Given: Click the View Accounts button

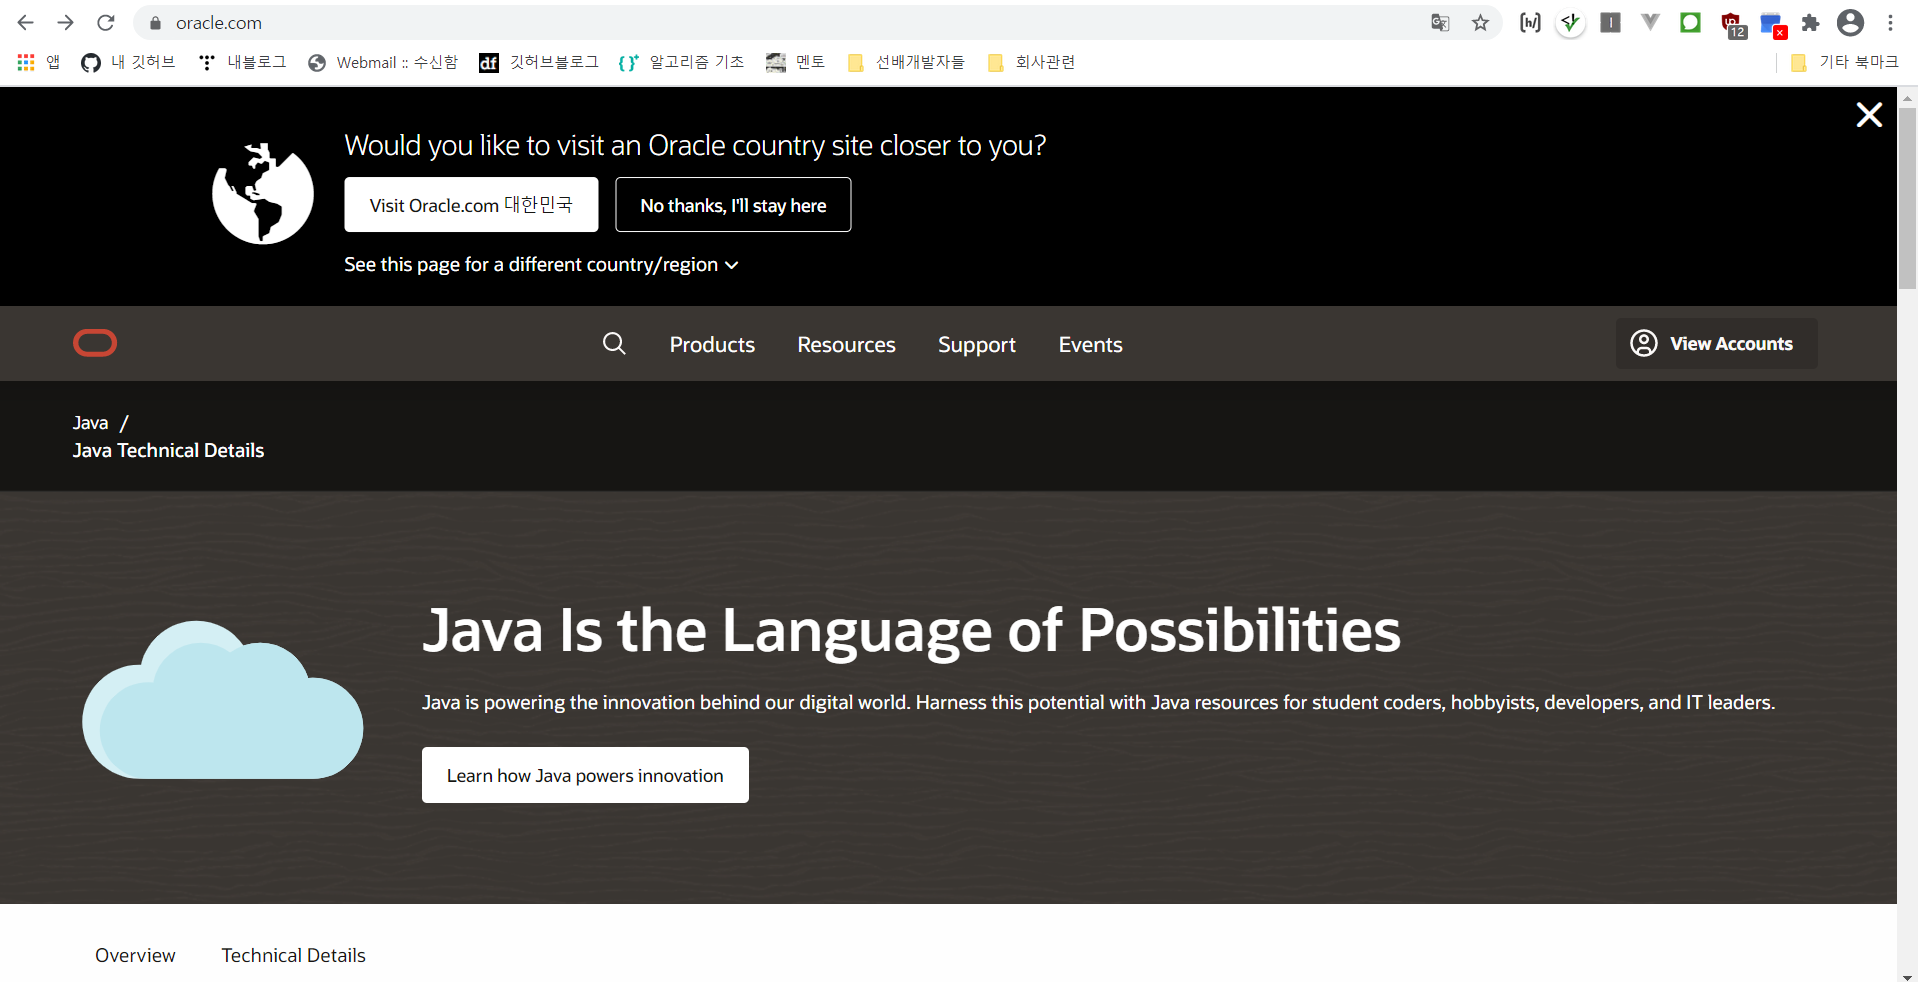Looking at the screenshot, I should click(1716, 344).
